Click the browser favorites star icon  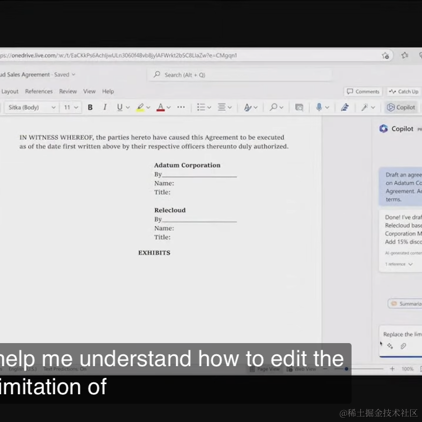point(405,55)
